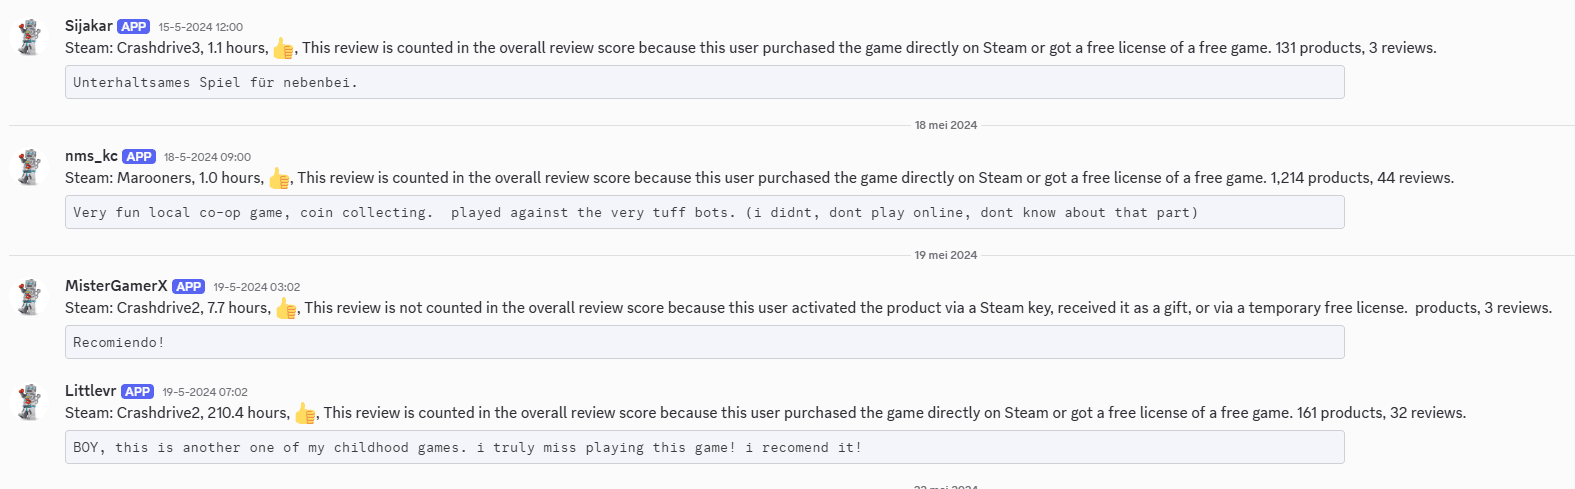
Task: Click 'Steam: Crashdrive2, 7.7 hours' text
Action: 168,308
